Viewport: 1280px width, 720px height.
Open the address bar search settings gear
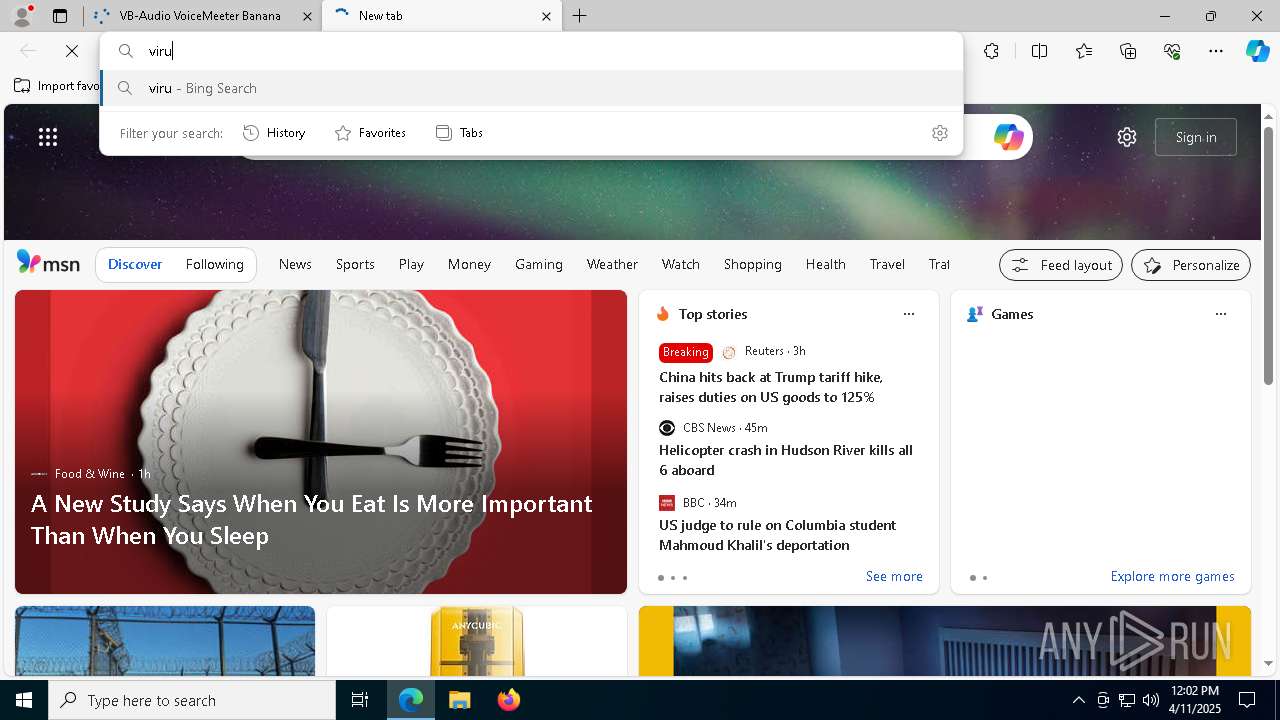click(940, 133)
